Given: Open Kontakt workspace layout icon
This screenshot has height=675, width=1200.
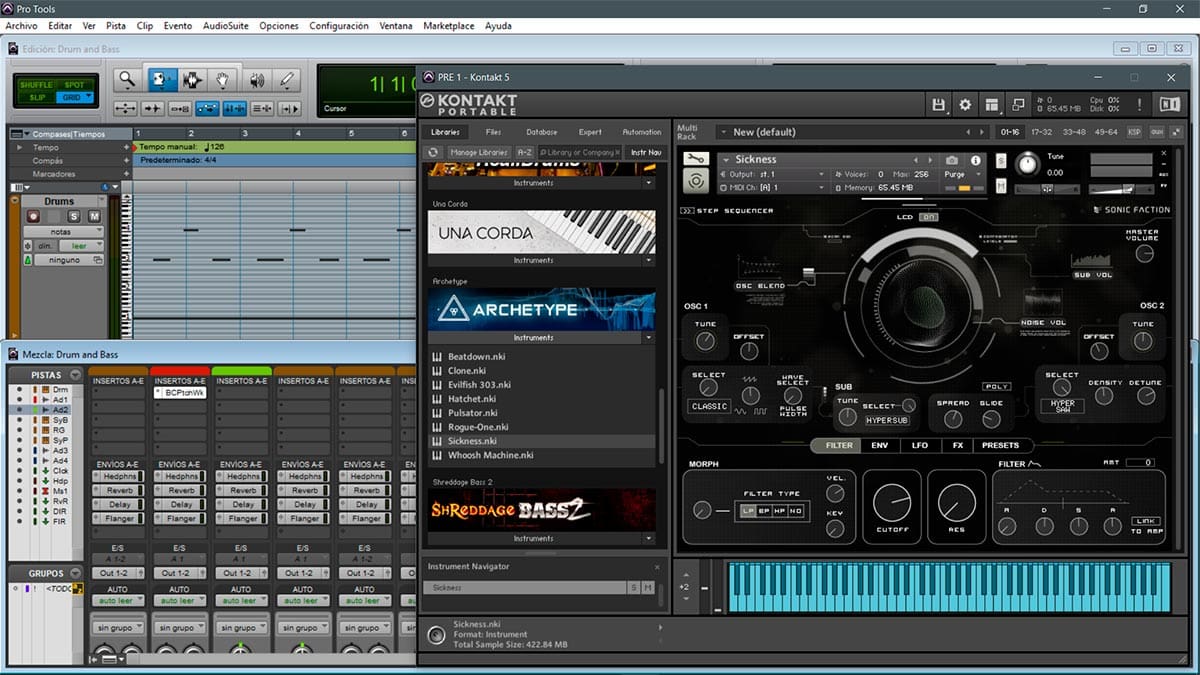Looking at the screenshot, I should click(x=992, y=104).
